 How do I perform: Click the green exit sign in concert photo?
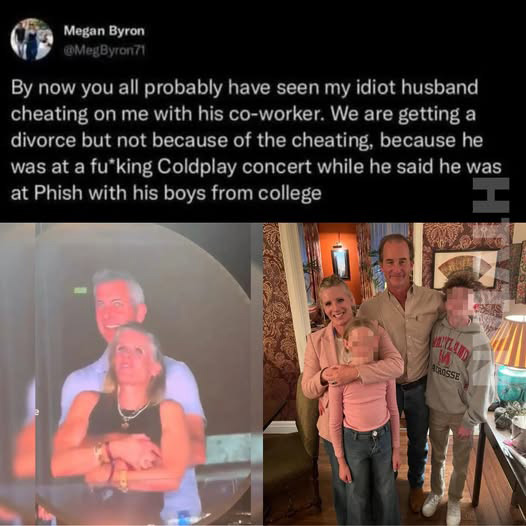[x=81, y=290]
